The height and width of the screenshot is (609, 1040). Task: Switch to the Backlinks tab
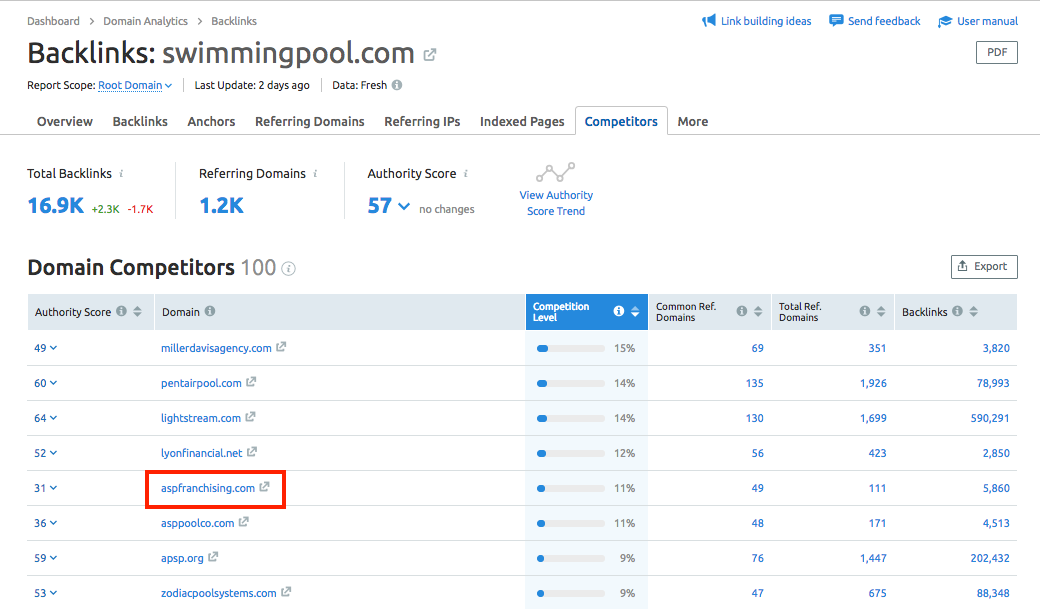pos(140,121)
